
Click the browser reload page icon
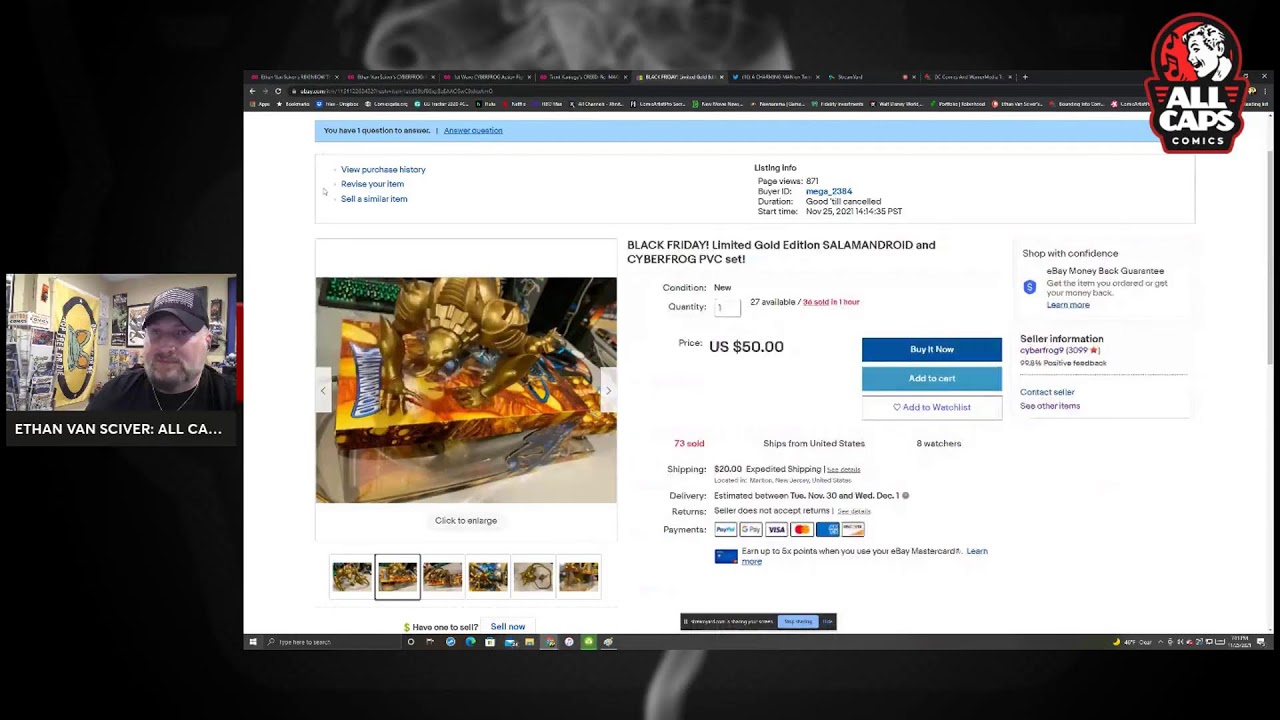tap(278, 91)
